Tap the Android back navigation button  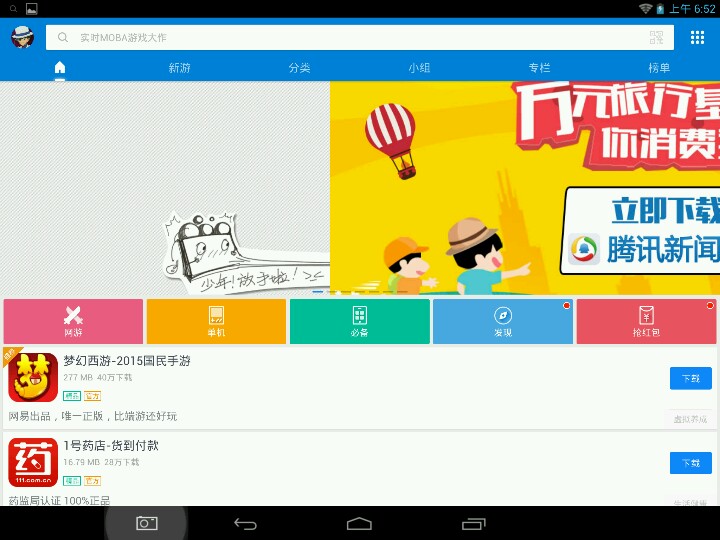click(x=245, y=524)
